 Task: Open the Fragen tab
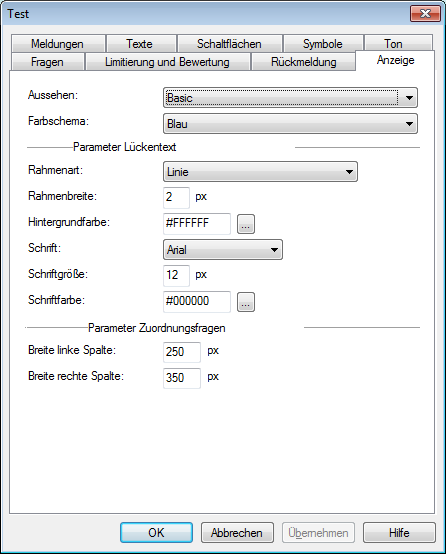48,62
